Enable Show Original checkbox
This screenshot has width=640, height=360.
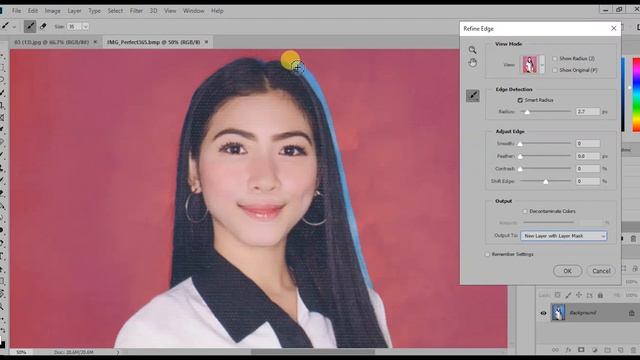(x=555, y=70)
